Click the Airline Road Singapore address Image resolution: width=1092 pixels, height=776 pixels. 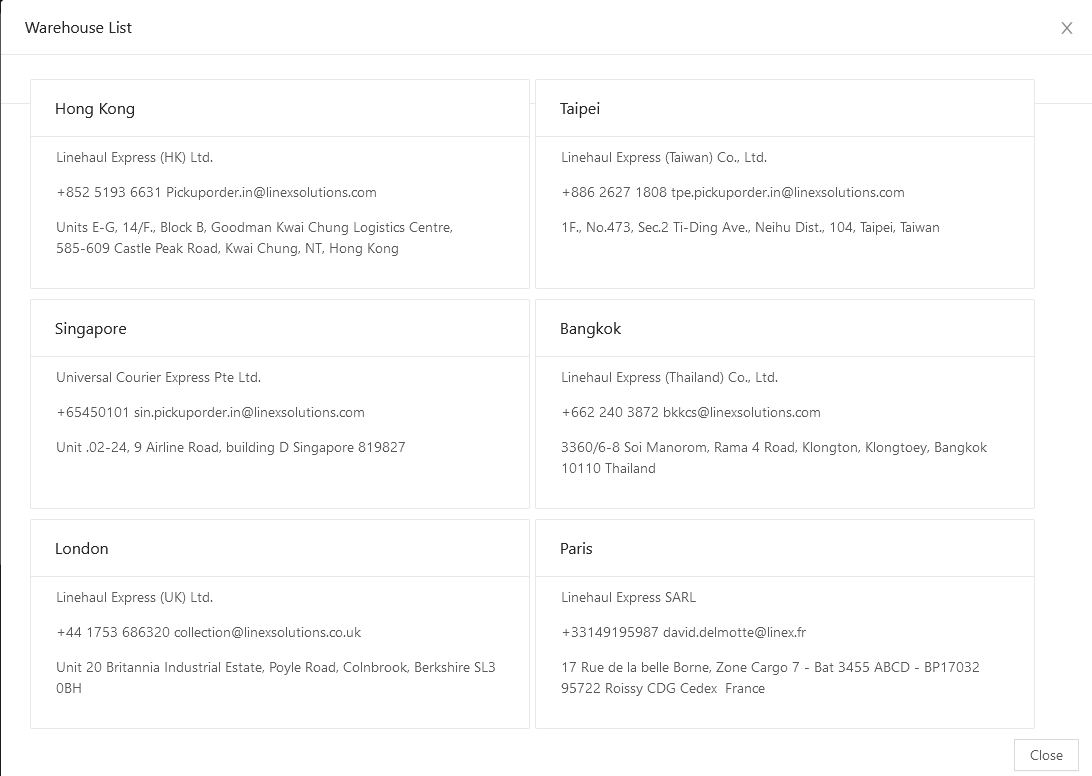[x=231, y=447]
